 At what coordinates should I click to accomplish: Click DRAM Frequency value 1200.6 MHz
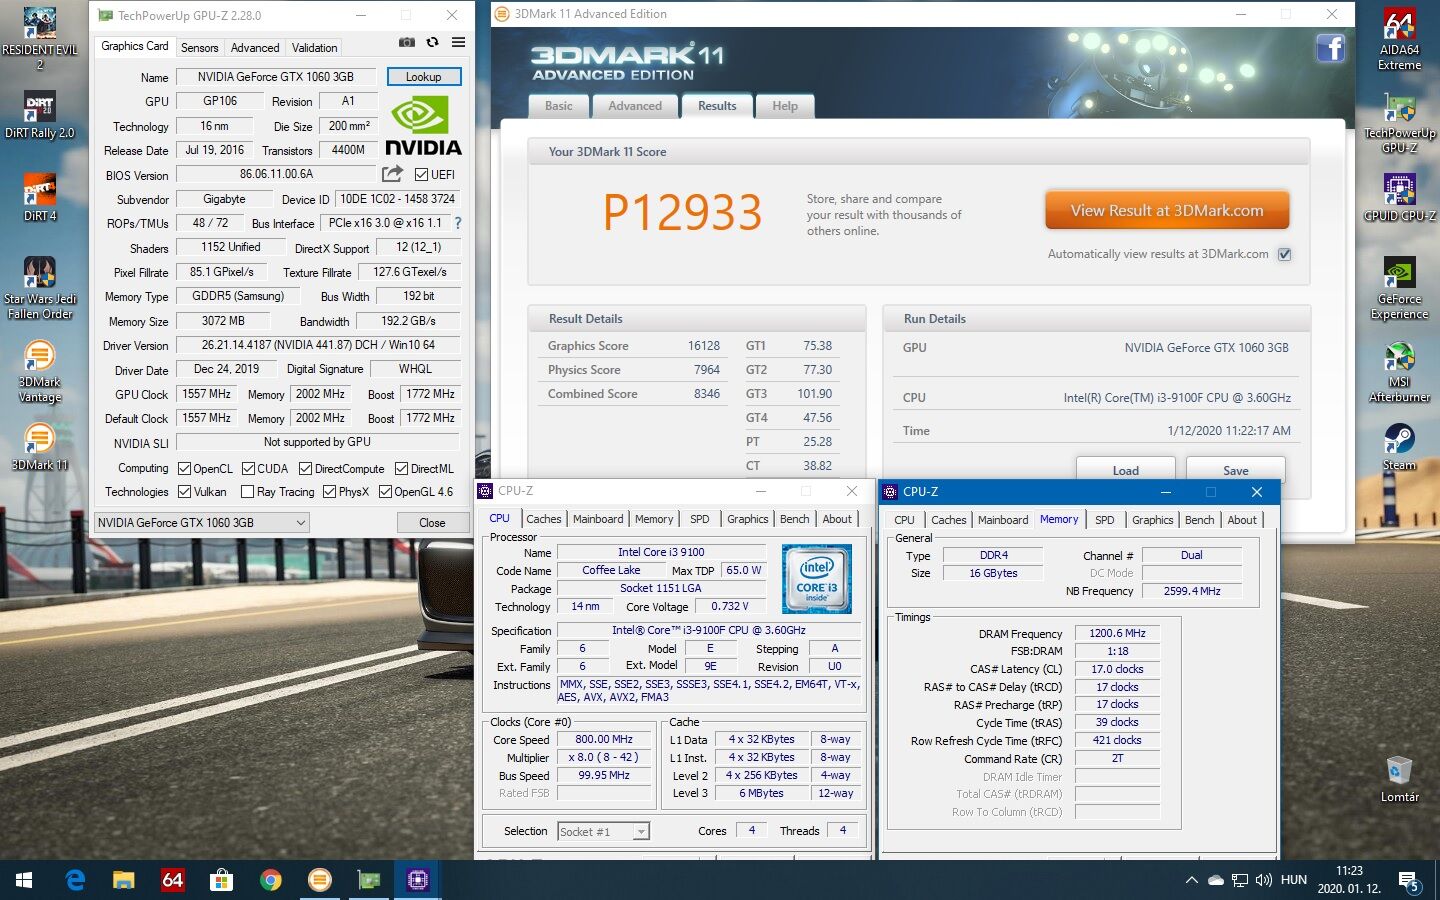tap(1117, 633)
